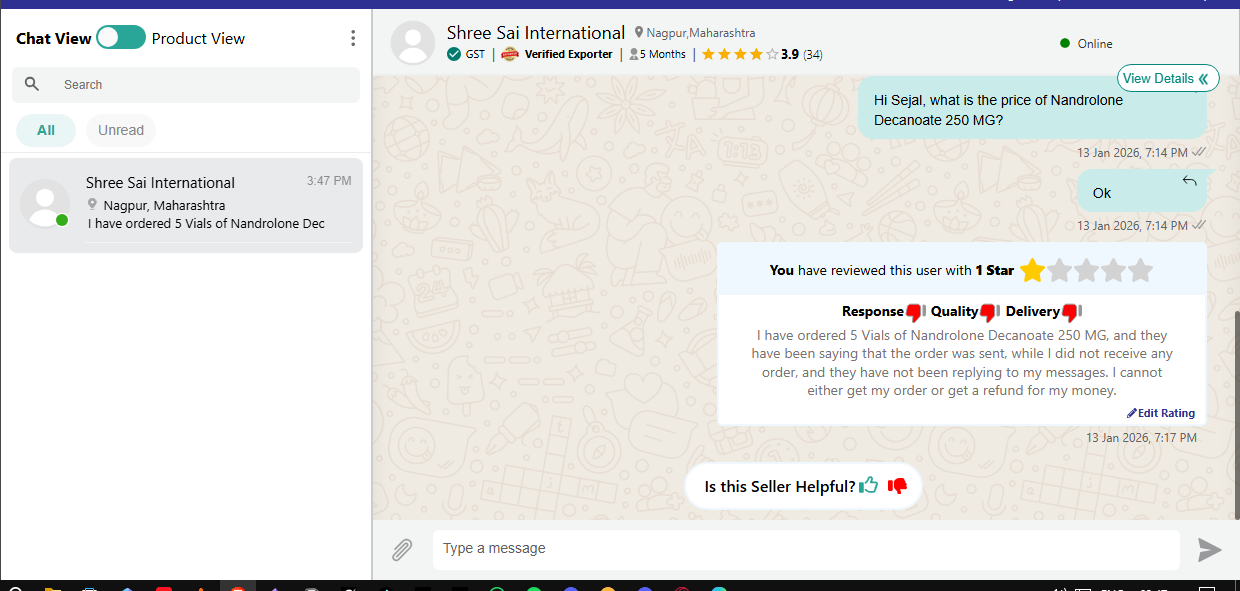The height and width of the screenshot is (591, 1240).
Task: Click the attachment paperclip icon
Action: pyautogui.click(x=402, y=549)
